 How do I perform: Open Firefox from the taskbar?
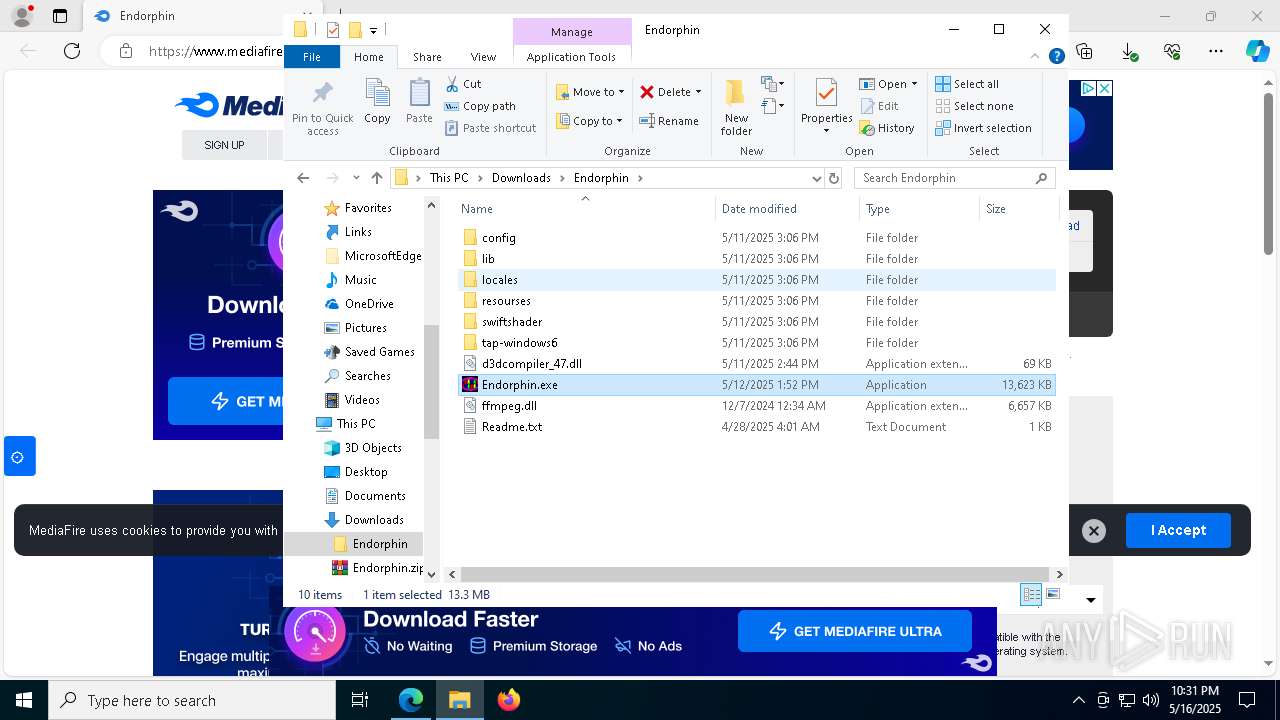509,700
